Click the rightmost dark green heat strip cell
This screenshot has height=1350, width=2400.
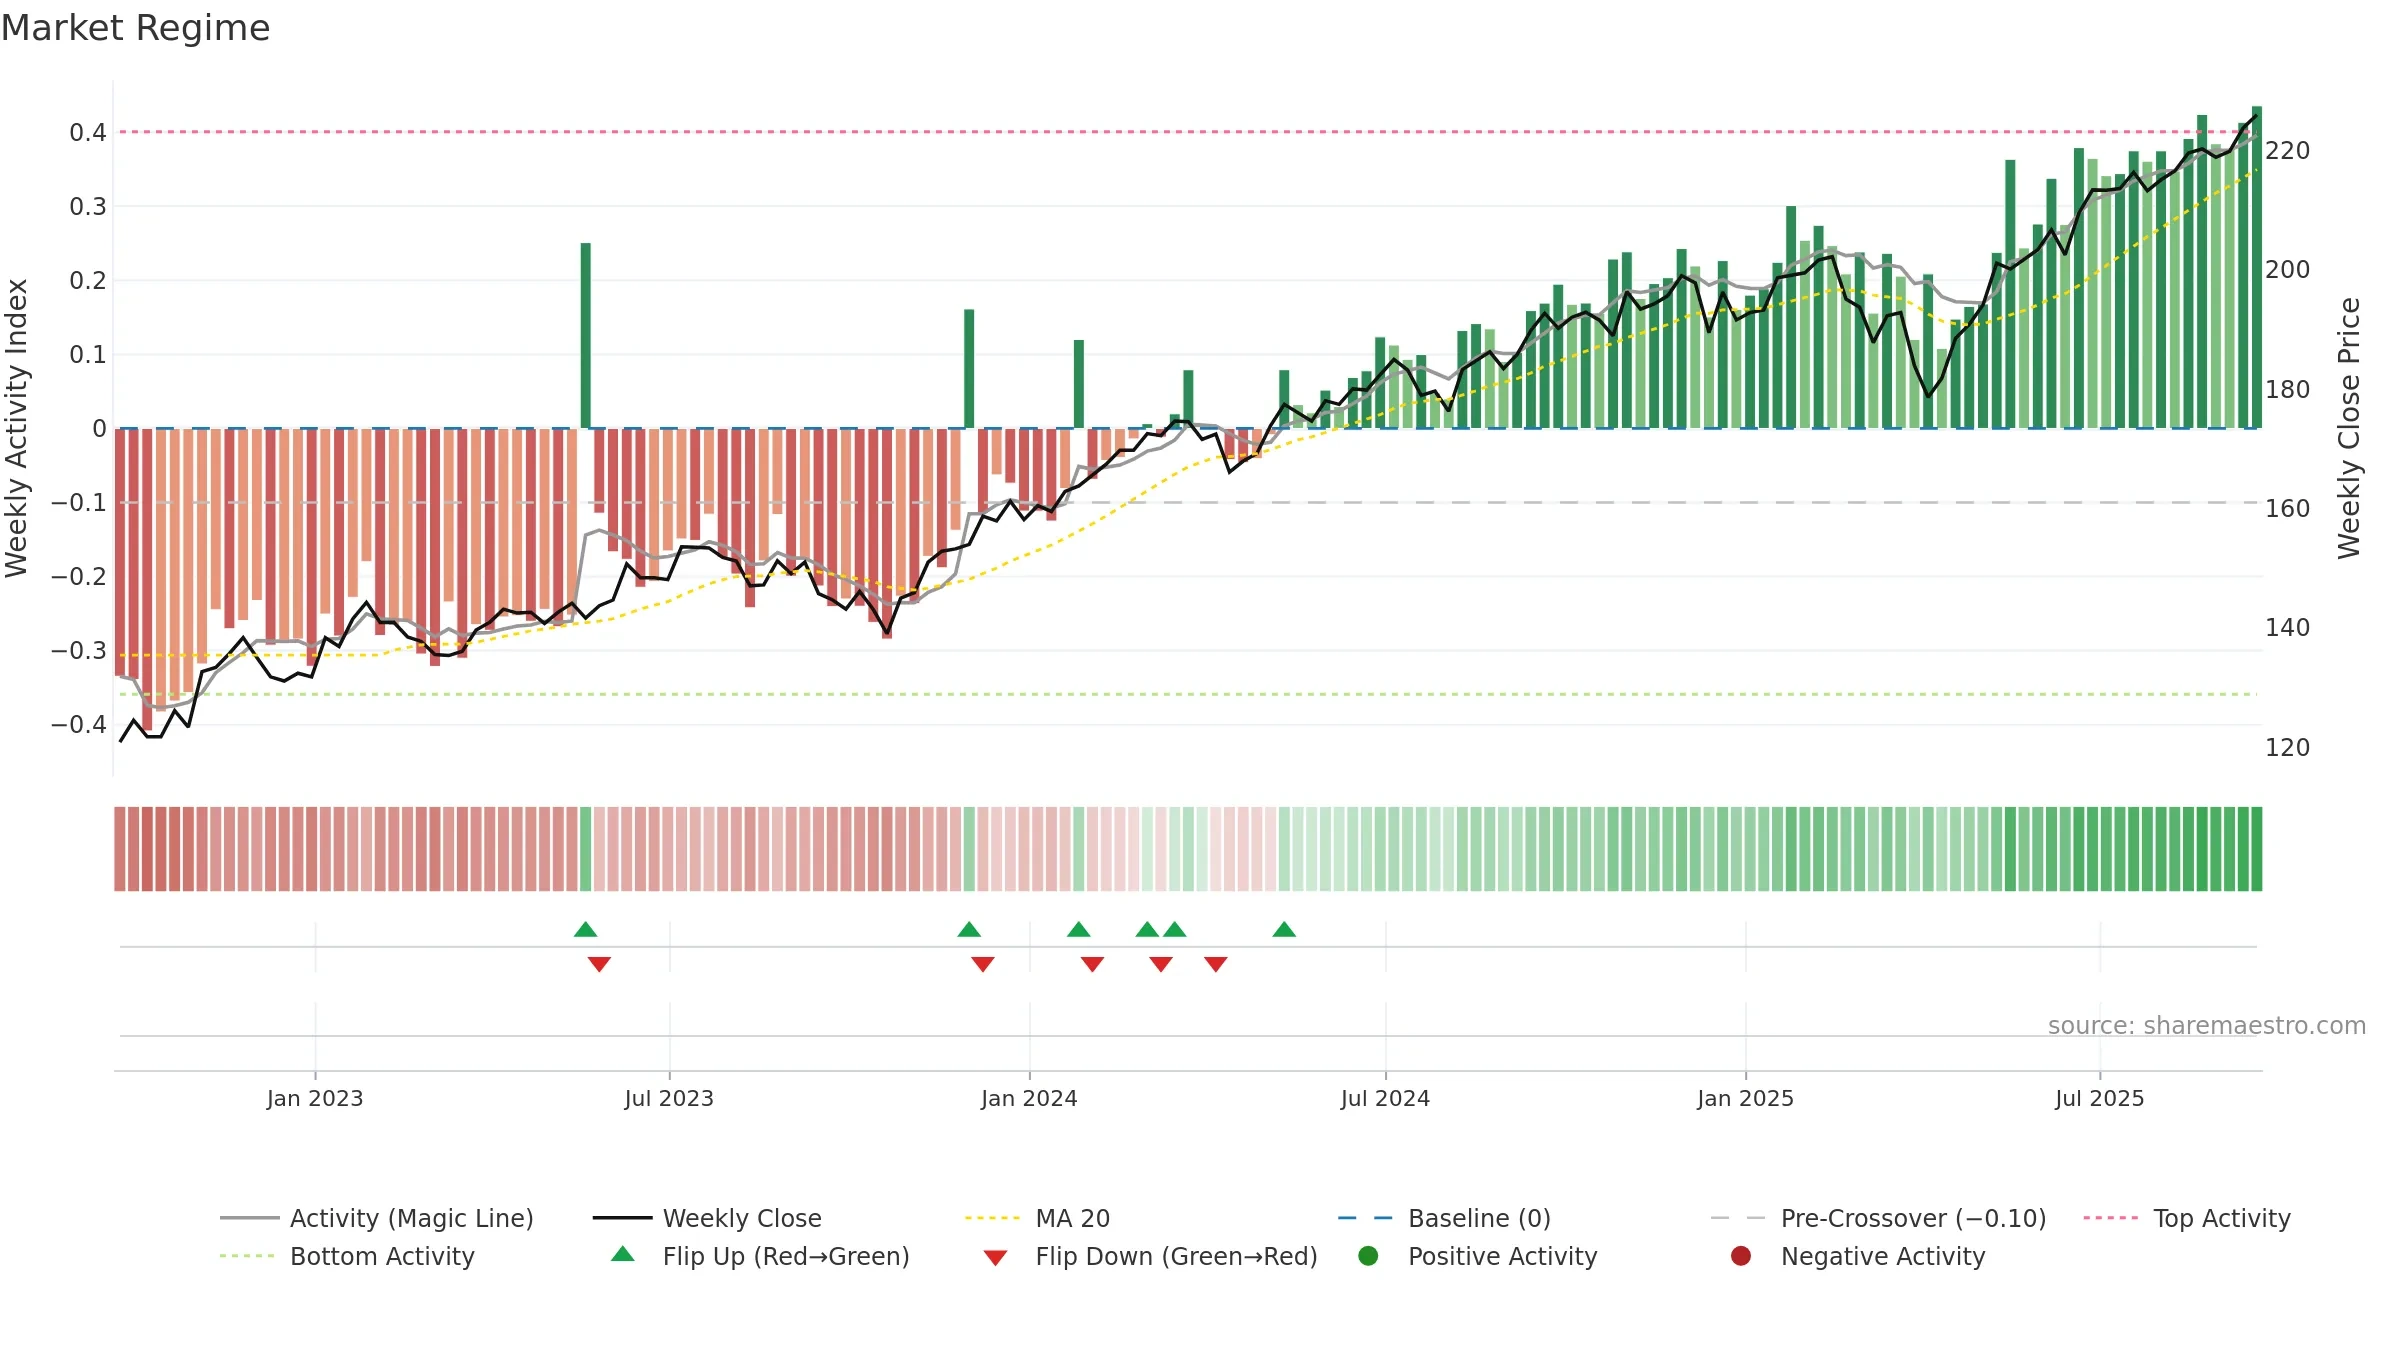tap(2256, 849)
